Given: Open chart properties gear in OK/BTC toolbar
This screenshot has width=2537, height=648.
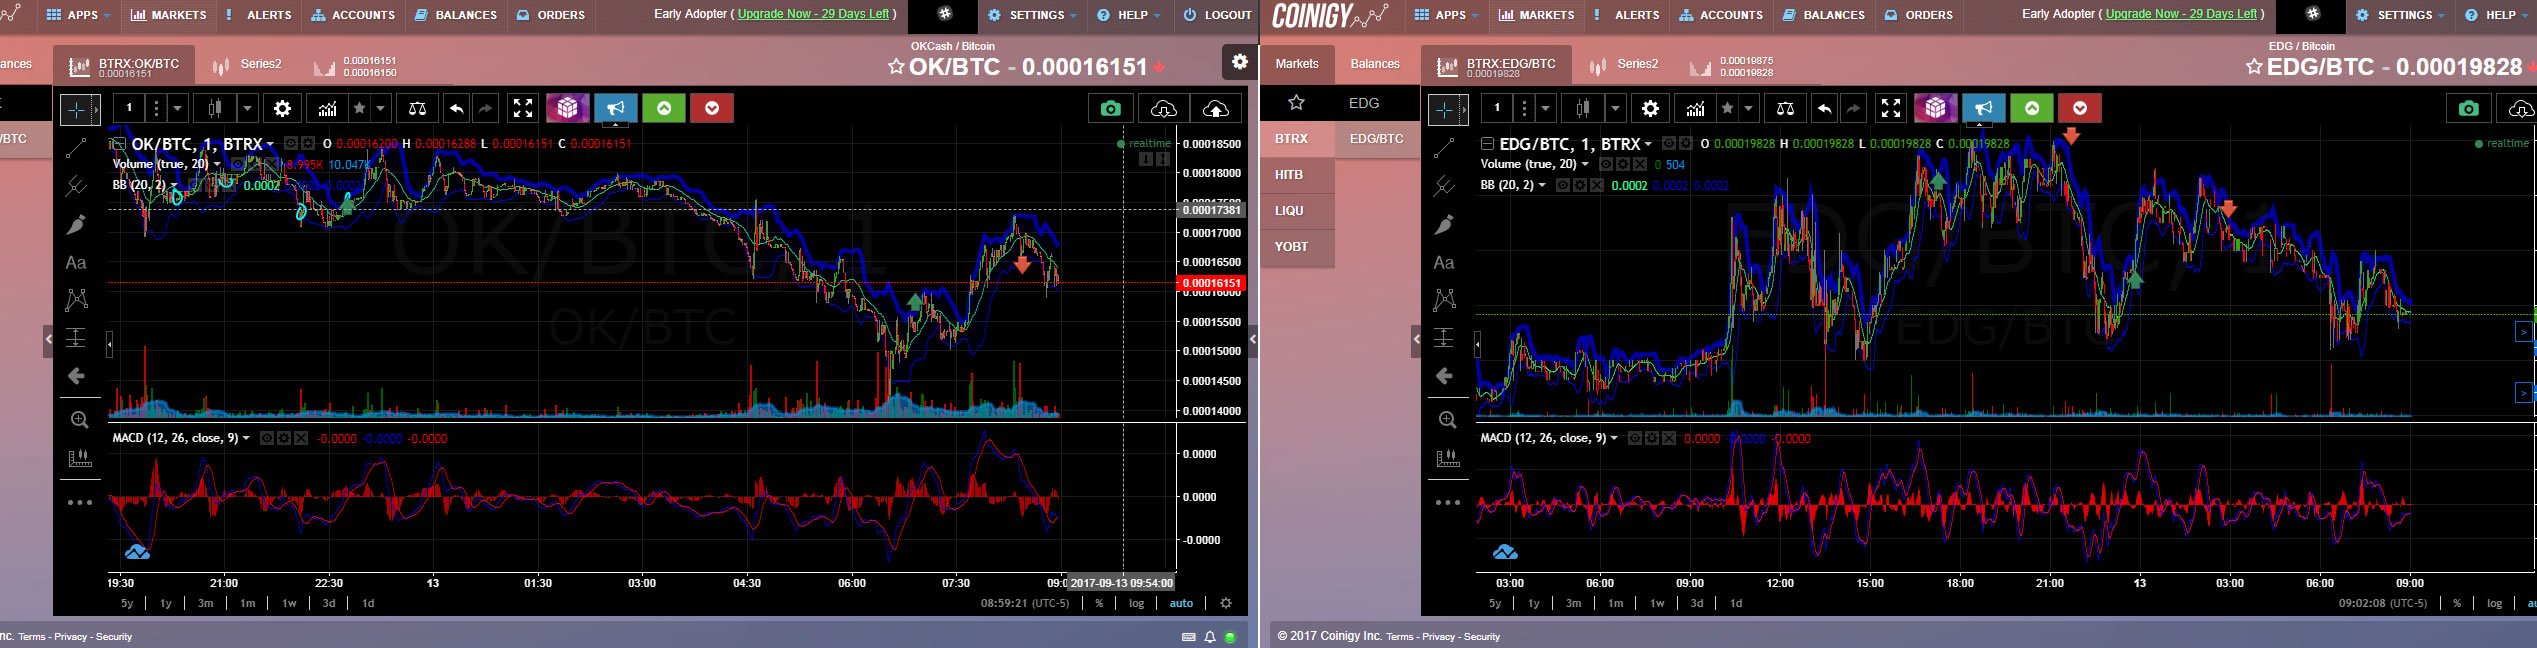Looking at the screenshot, I should [283, 108].
